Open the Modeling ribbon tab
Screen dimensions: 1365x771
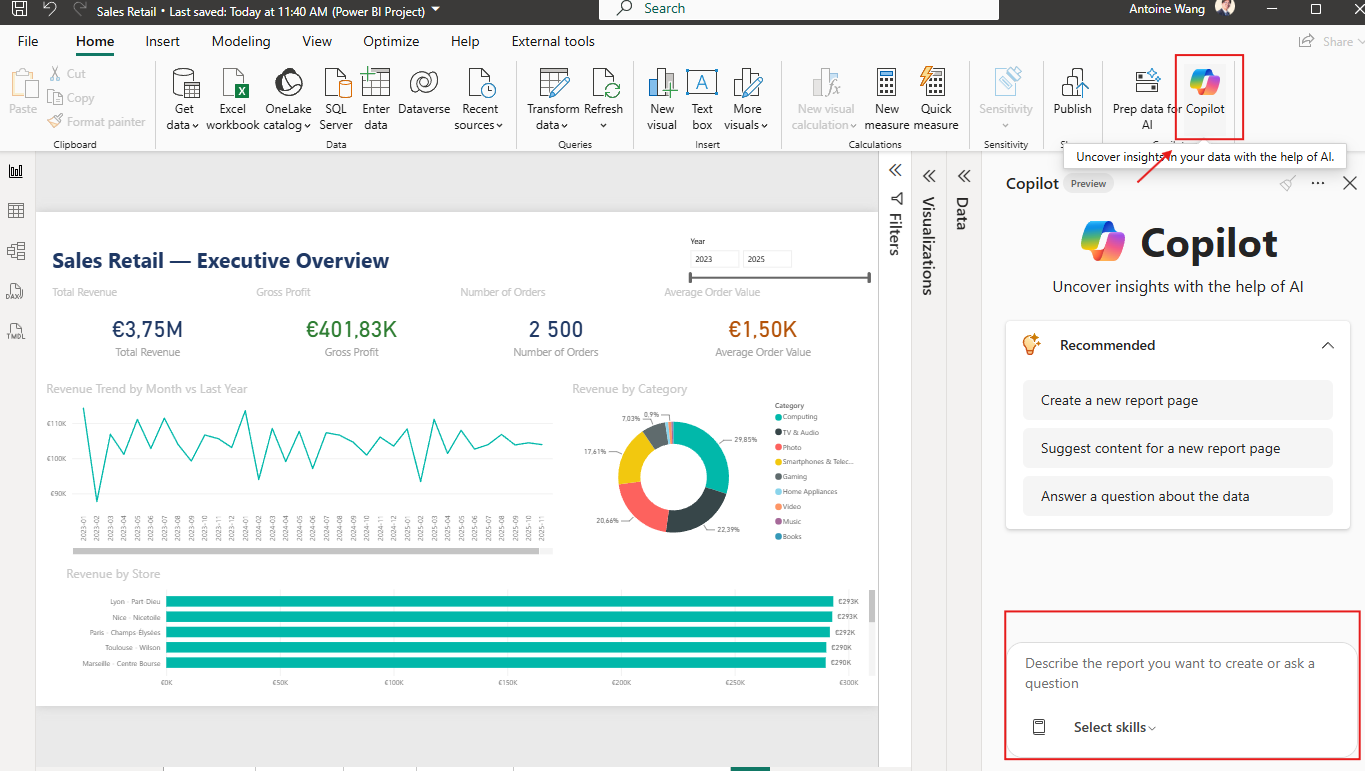tap(241, 41)
